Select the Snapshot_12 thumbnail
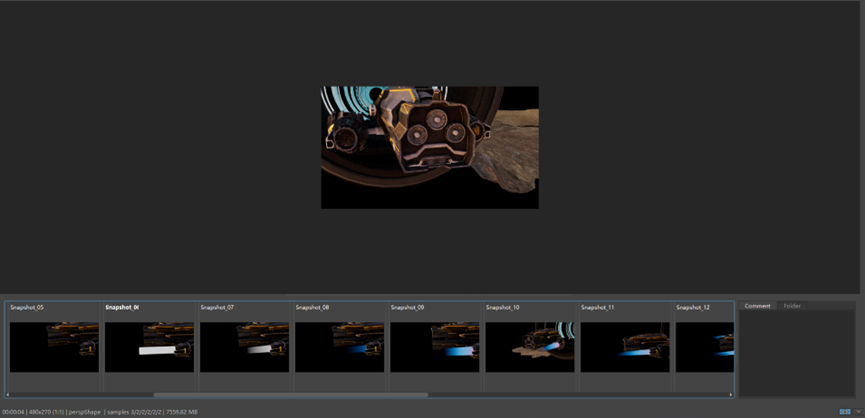This screenshot has height=418, width=865. (x=704, y=347)
